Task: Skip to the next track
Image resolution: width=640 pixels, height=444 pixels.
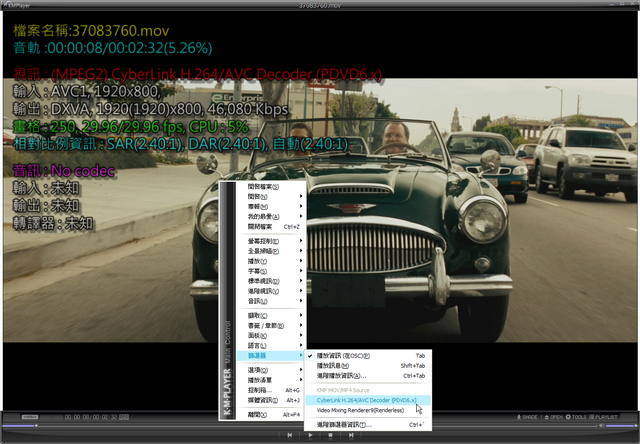Action: click(351, 435)
